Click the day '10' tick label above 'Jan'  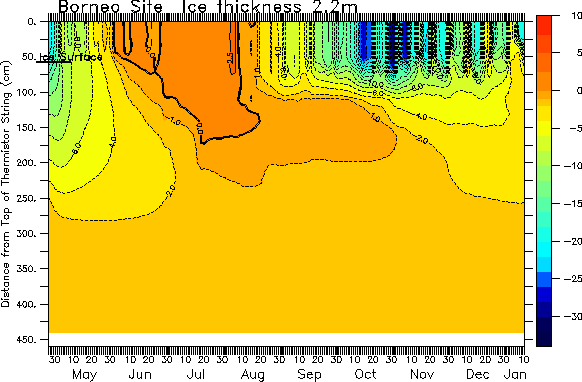pos(523,359)
